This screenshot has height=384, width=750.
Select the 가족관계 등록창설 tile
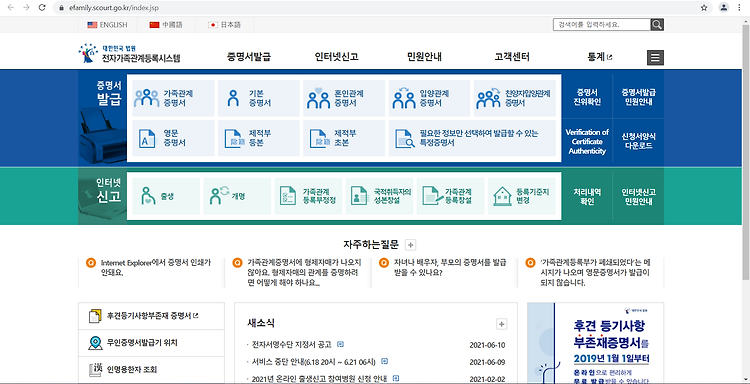click(x=451, y=196)
